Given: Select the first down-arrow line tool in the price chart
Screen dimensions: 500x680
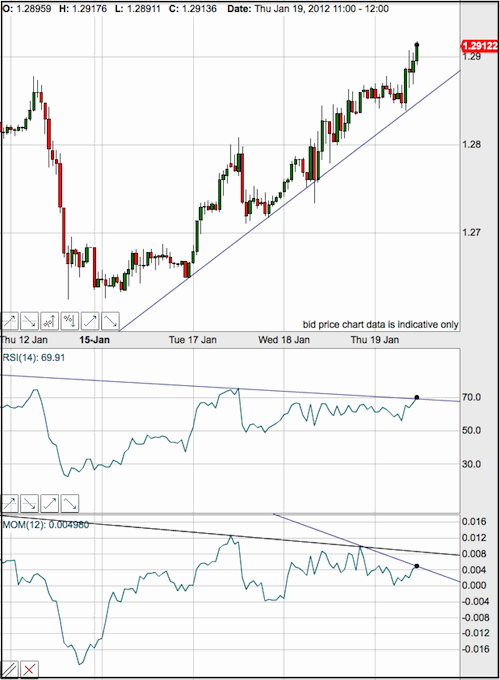Looking at the screenshot, I should [29, 321].
